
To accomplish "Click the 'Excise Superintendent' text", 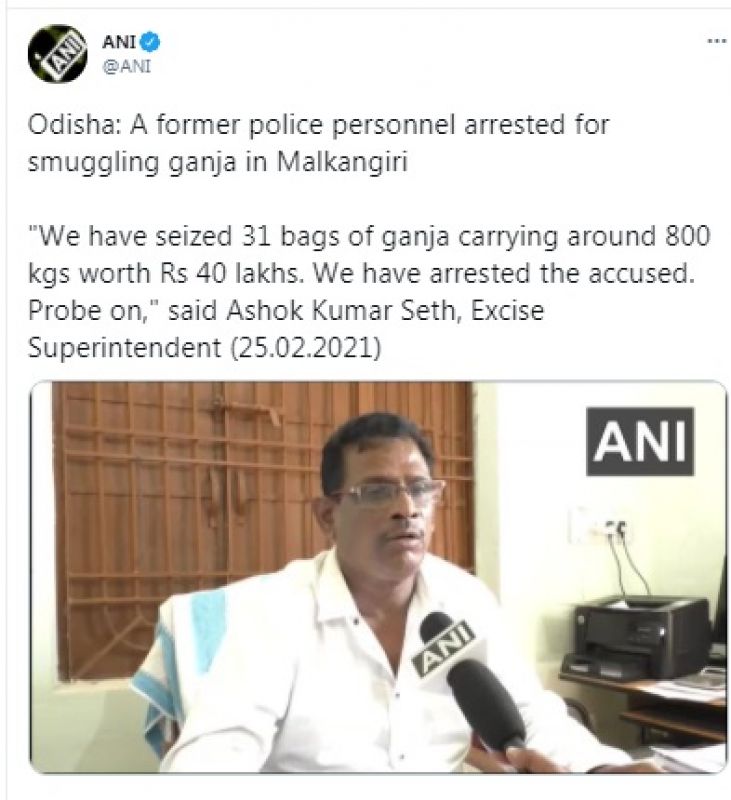I will pyautogui.click(x=286, y=329).
